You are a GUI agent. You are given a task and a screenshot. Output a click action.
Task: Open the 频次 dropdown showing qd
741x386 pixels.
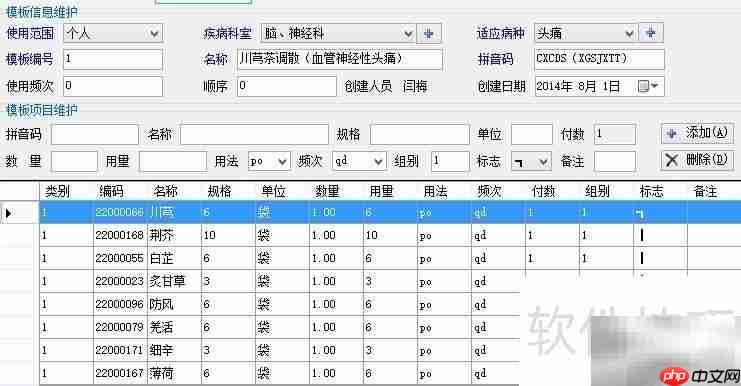click(378, 162)
